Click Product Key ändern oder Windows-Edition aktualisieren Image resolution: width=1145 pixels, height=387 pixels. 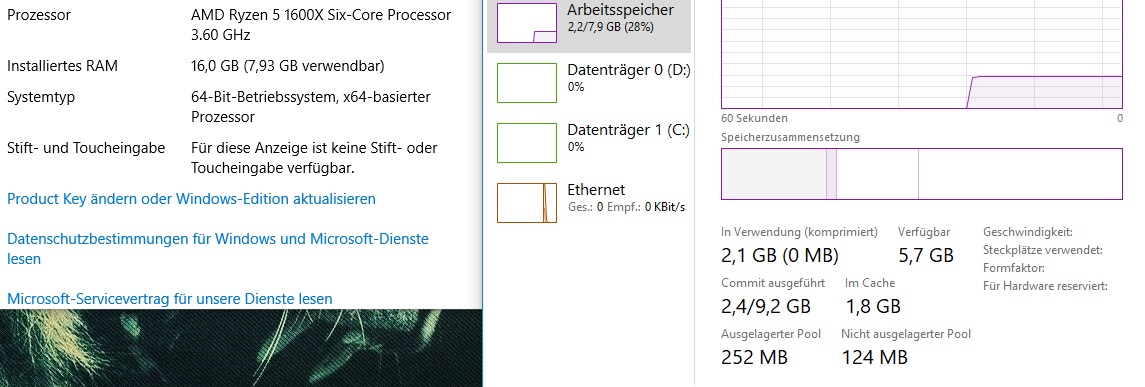coord(191,199)
